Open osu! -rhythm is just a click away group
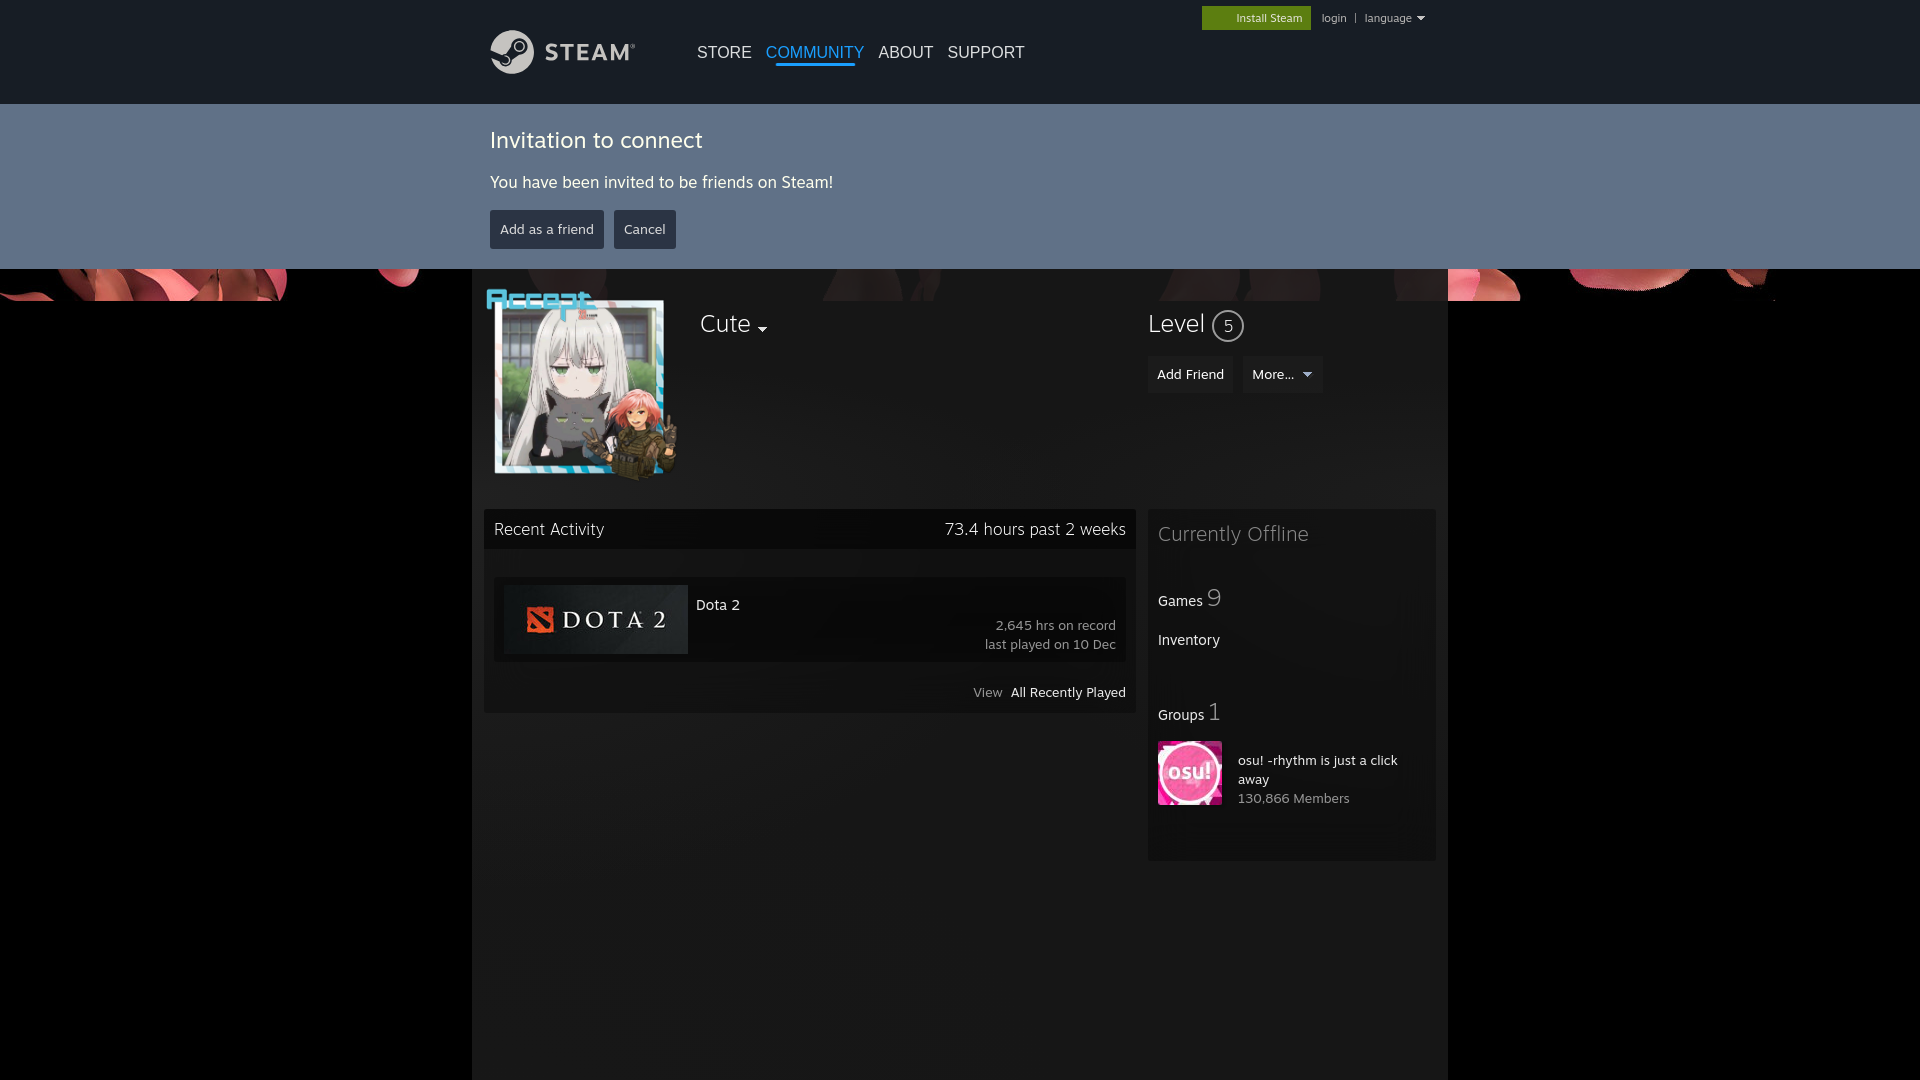This screenshot has height=1080, width=1920. point(1318,770)
